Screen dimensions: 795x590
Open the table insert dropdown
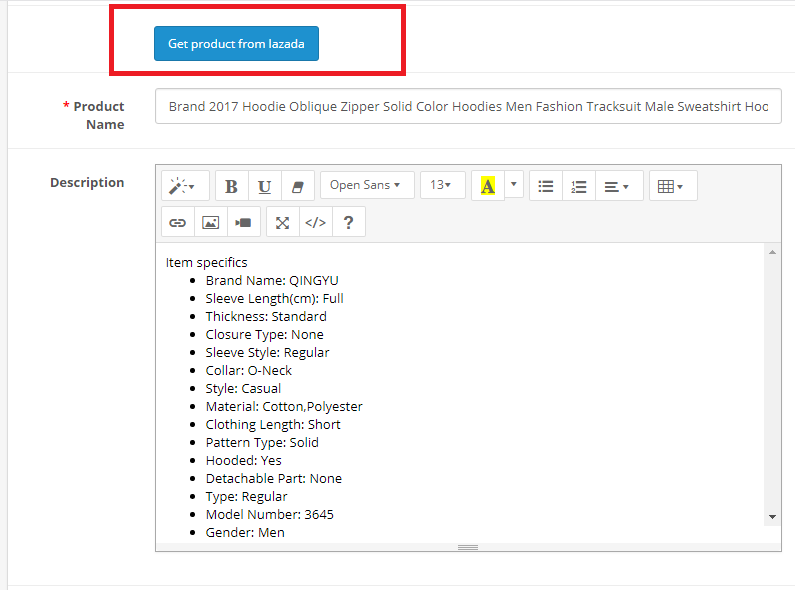pos(673,186)
